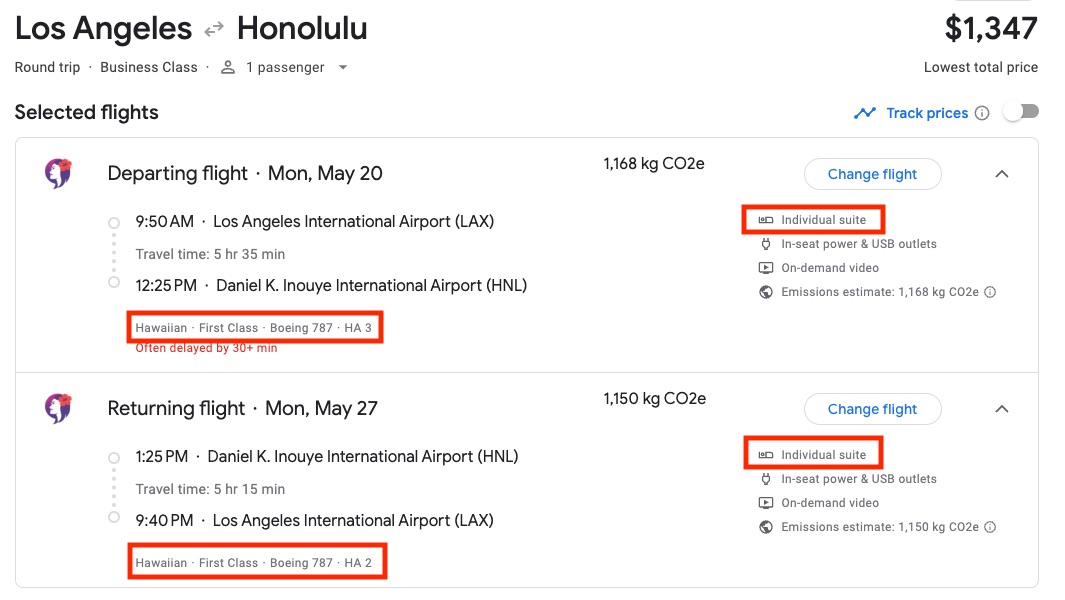Click the in-seat power & USB icon, departing flight

coord(764,243)
